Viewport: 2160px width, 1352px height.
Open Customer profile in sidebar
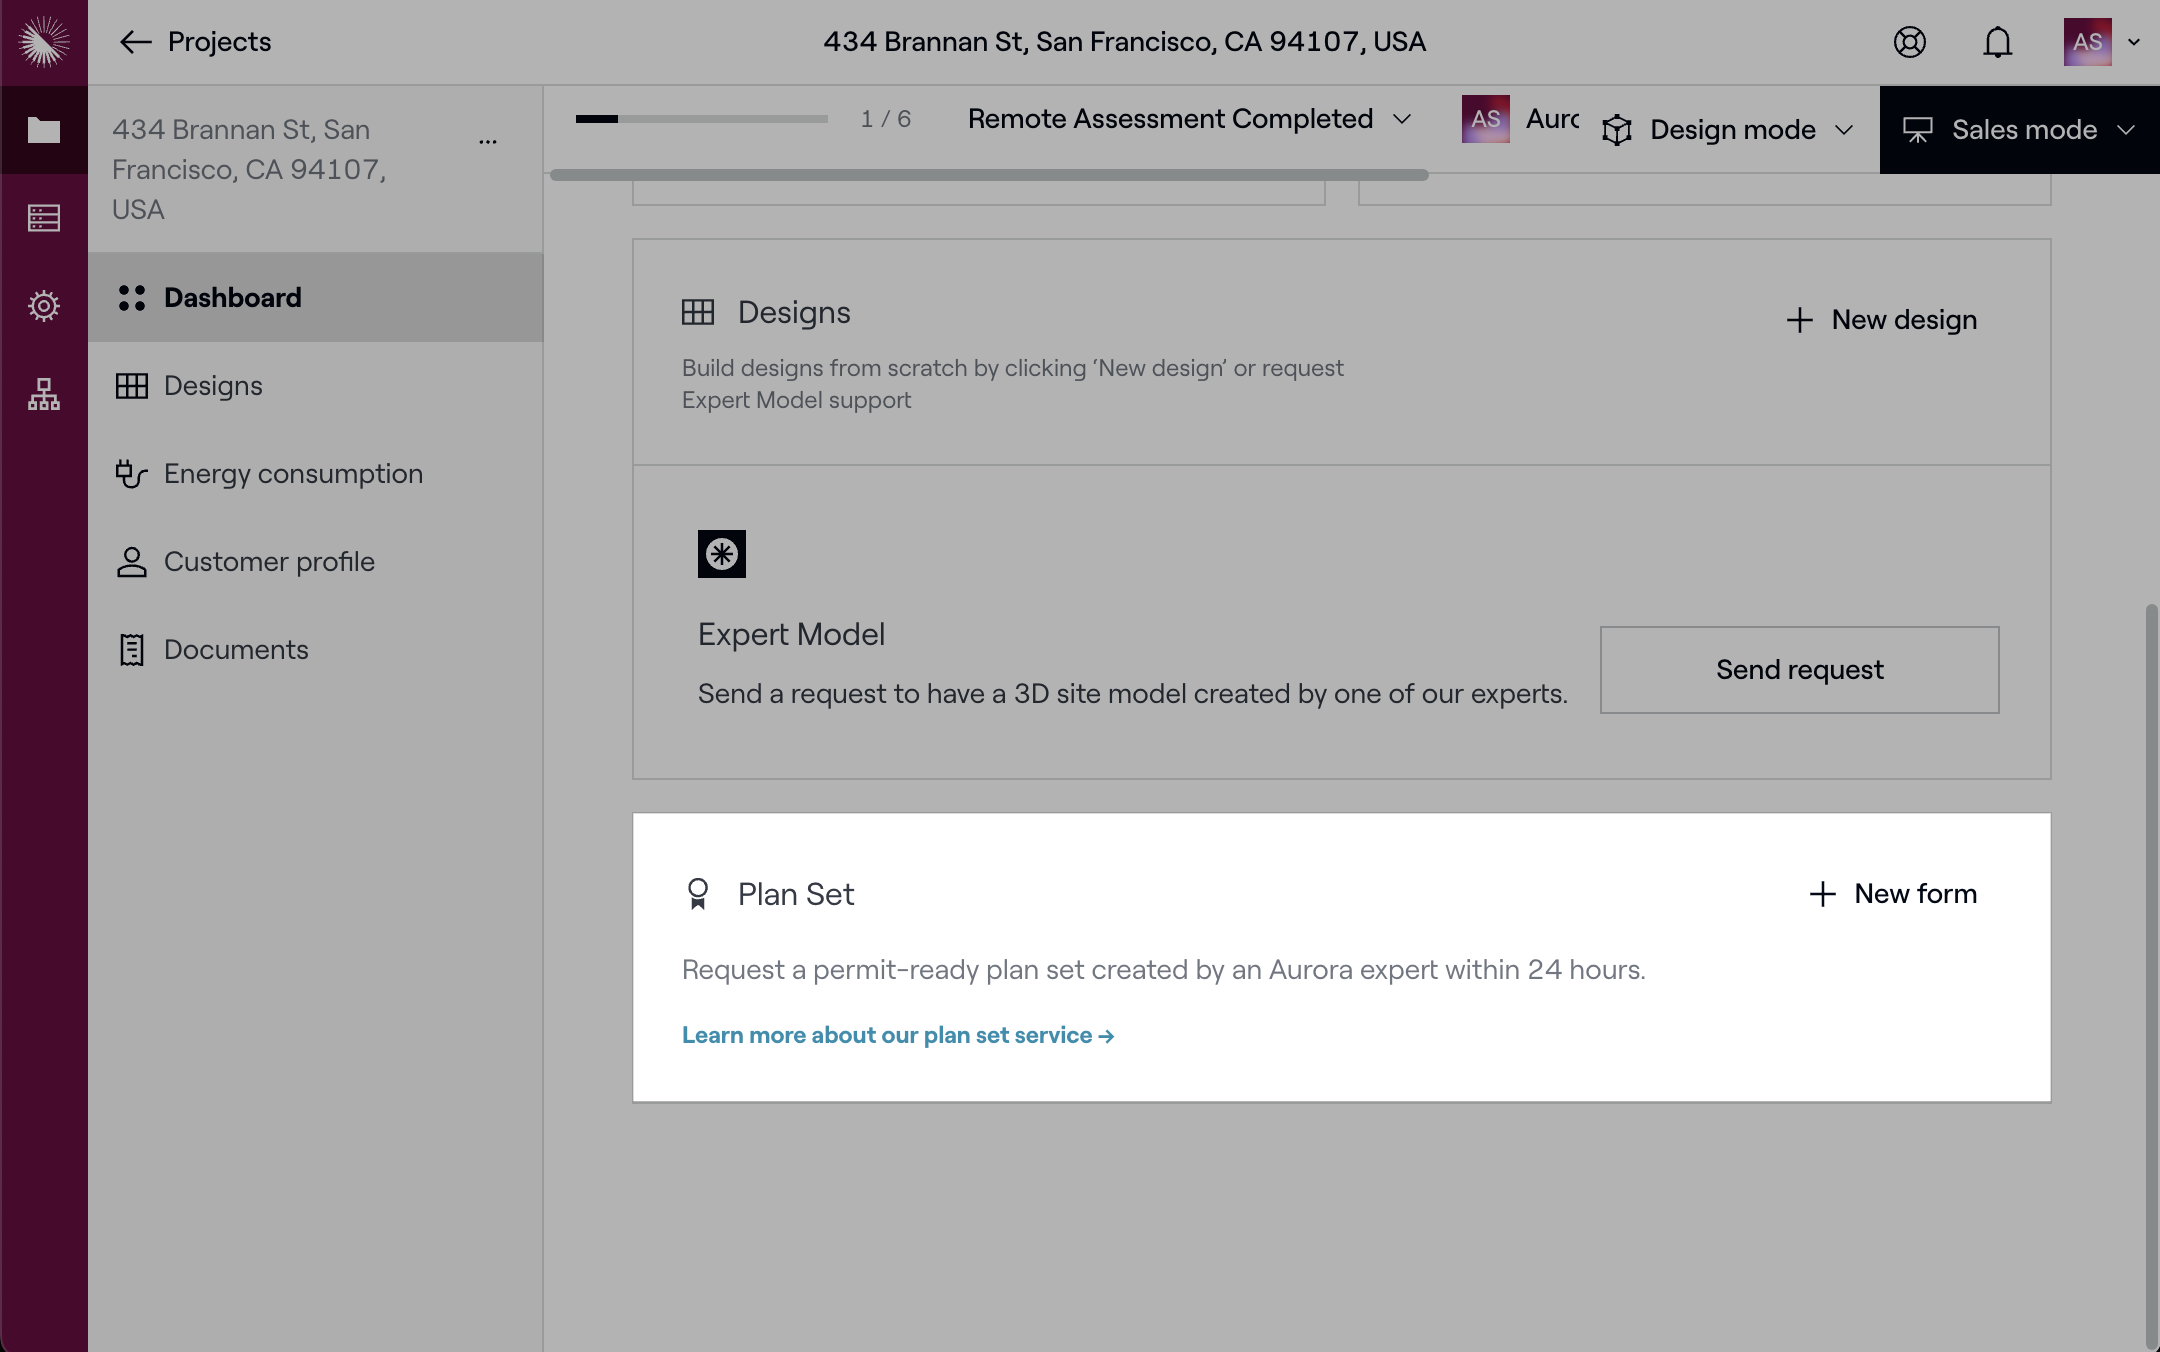[x=269, y=562]
